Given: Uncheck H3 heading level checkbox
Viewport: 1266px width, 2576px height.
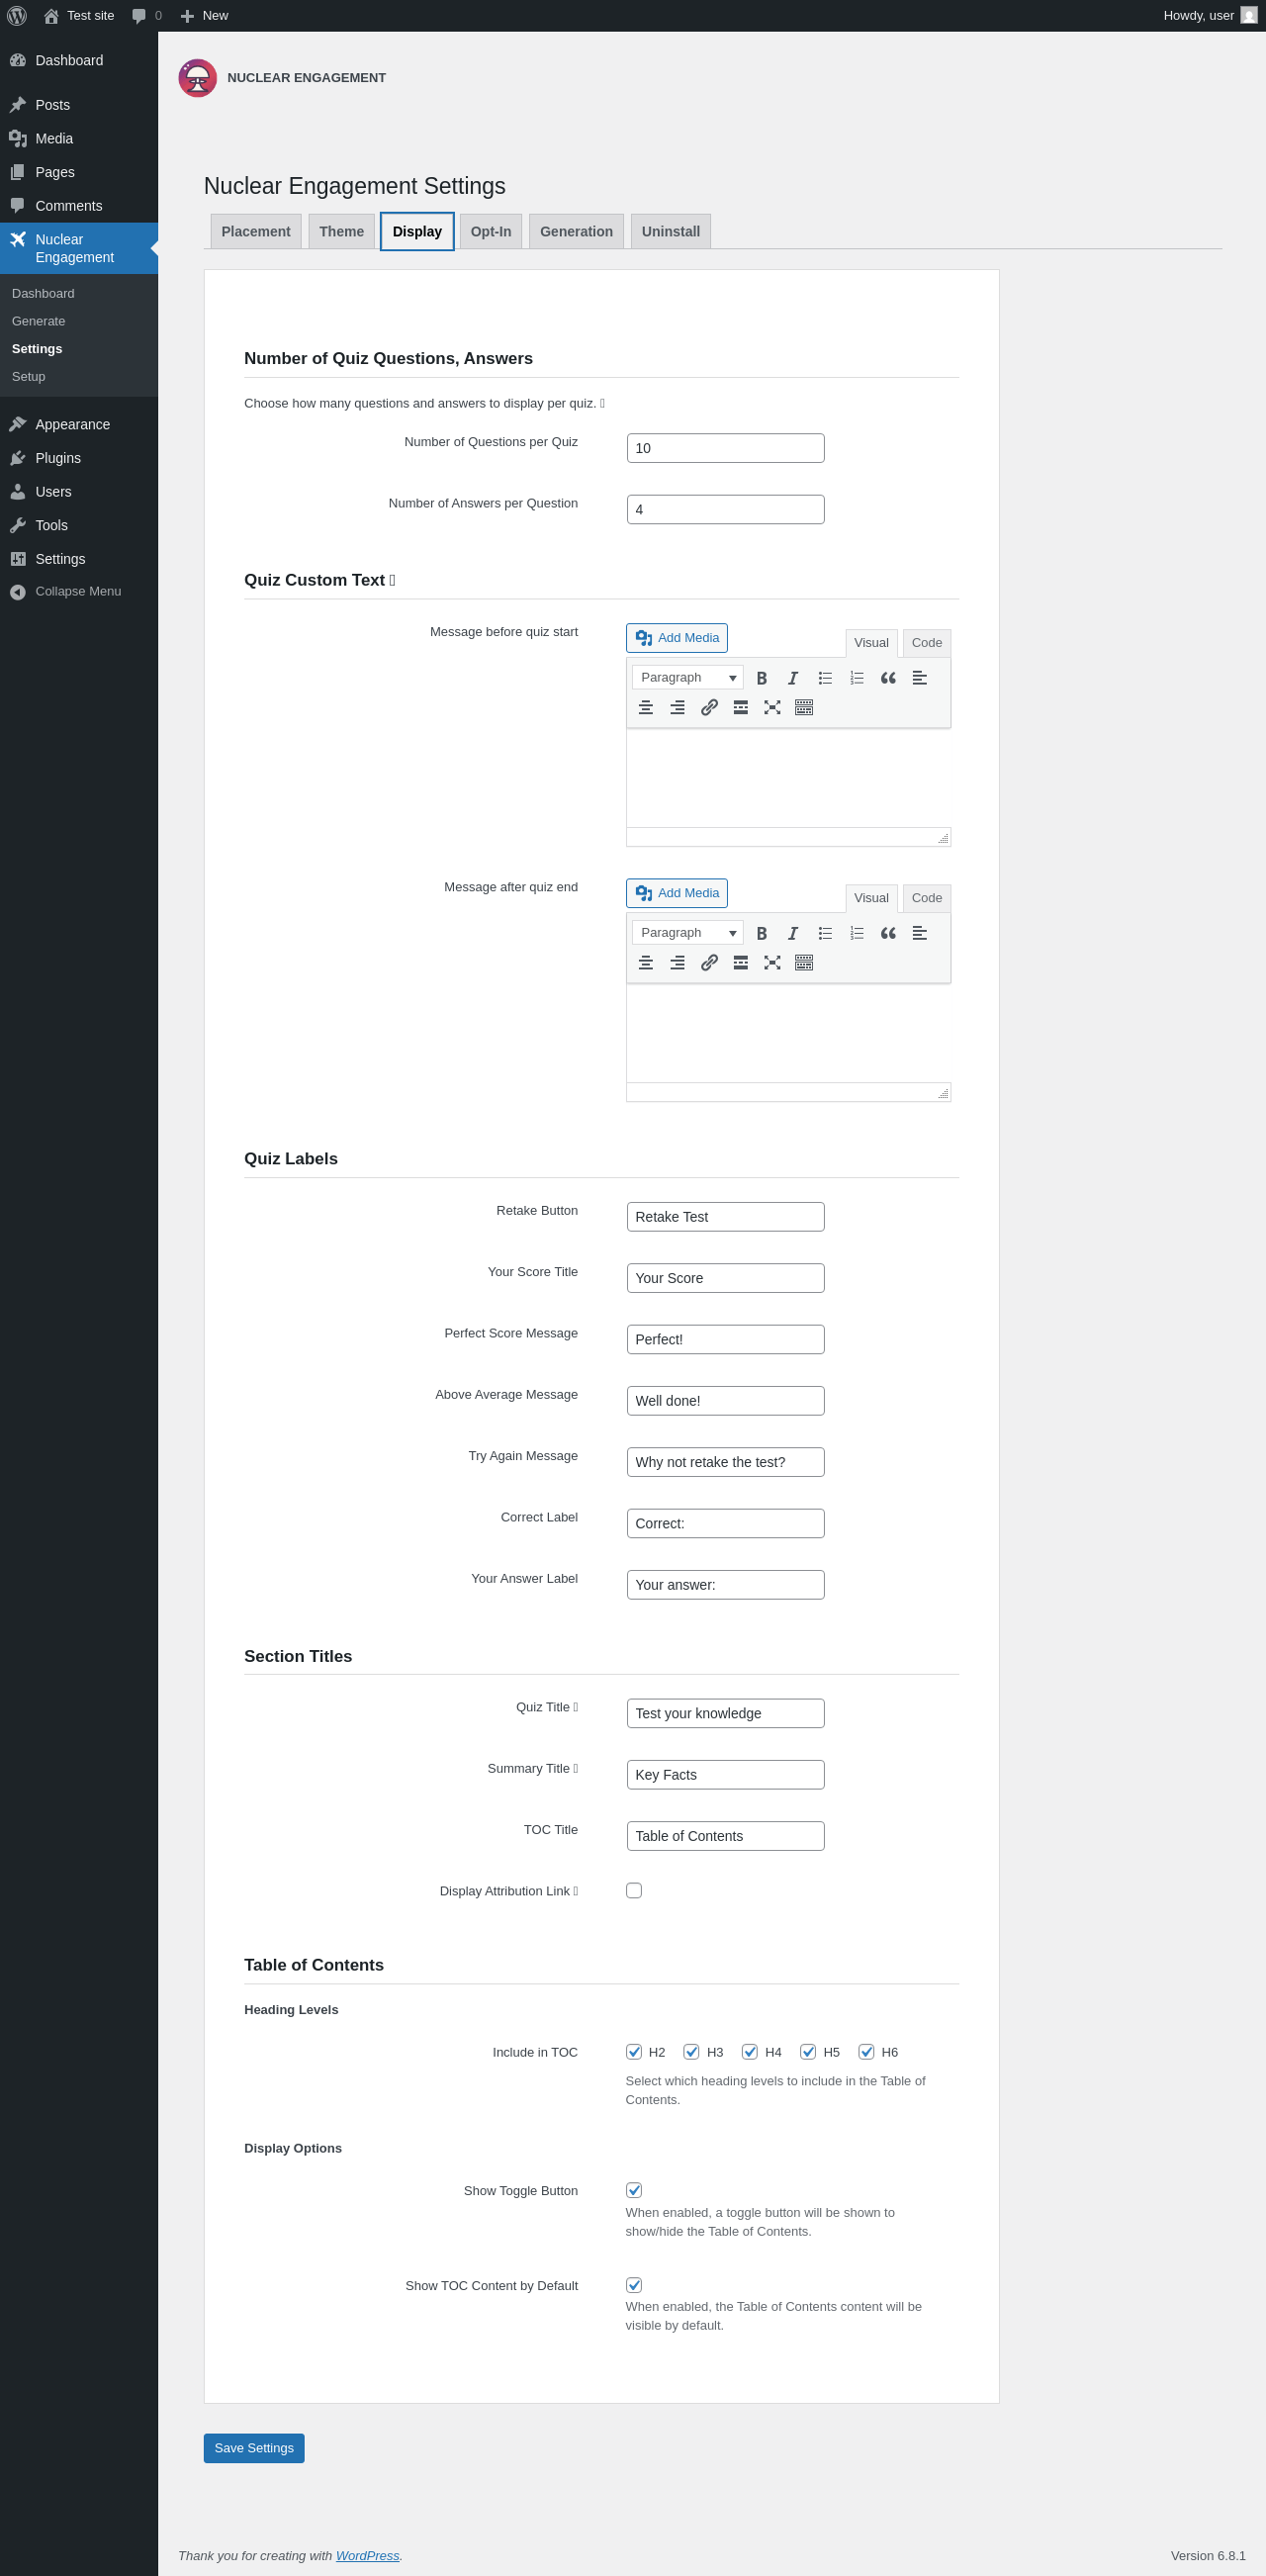Looking at the screenshot, I should pos(691,2051).
